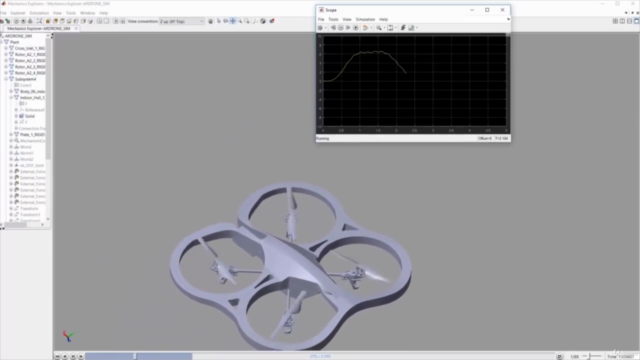Screen dimensions: 640x360
Task: Open the Simulation menu in Scope window
Action: pos(365,19)
